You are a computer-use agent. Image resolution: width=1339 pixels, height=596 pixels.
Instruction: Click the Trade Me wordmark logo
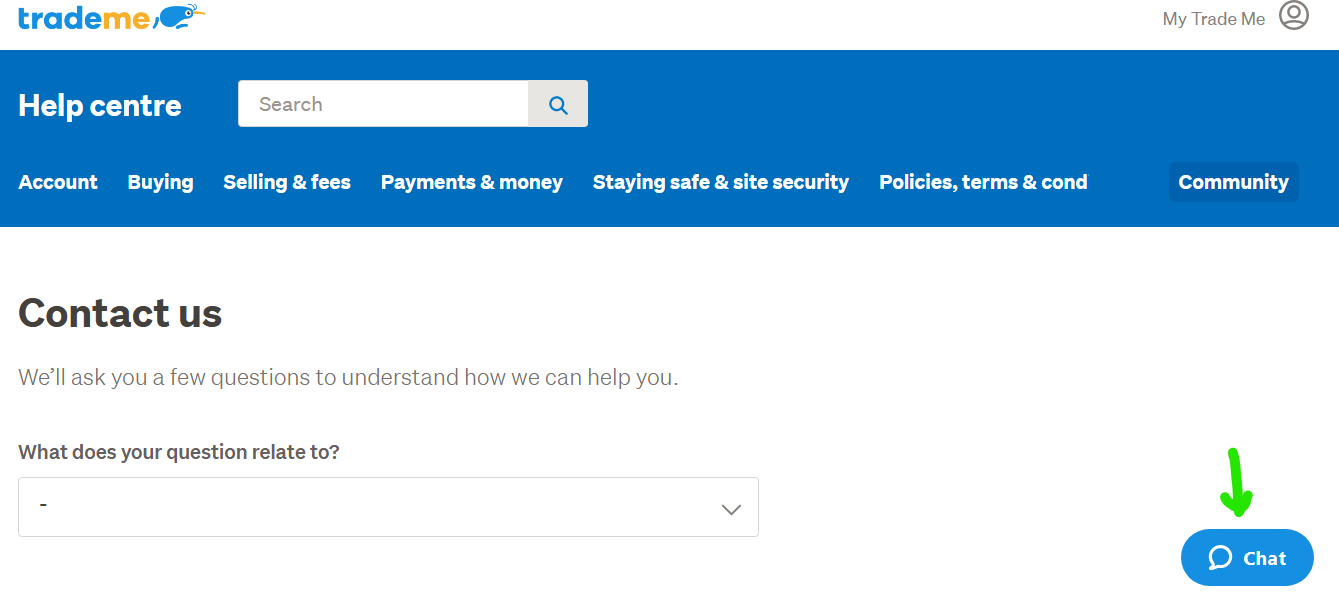(83, 17)
